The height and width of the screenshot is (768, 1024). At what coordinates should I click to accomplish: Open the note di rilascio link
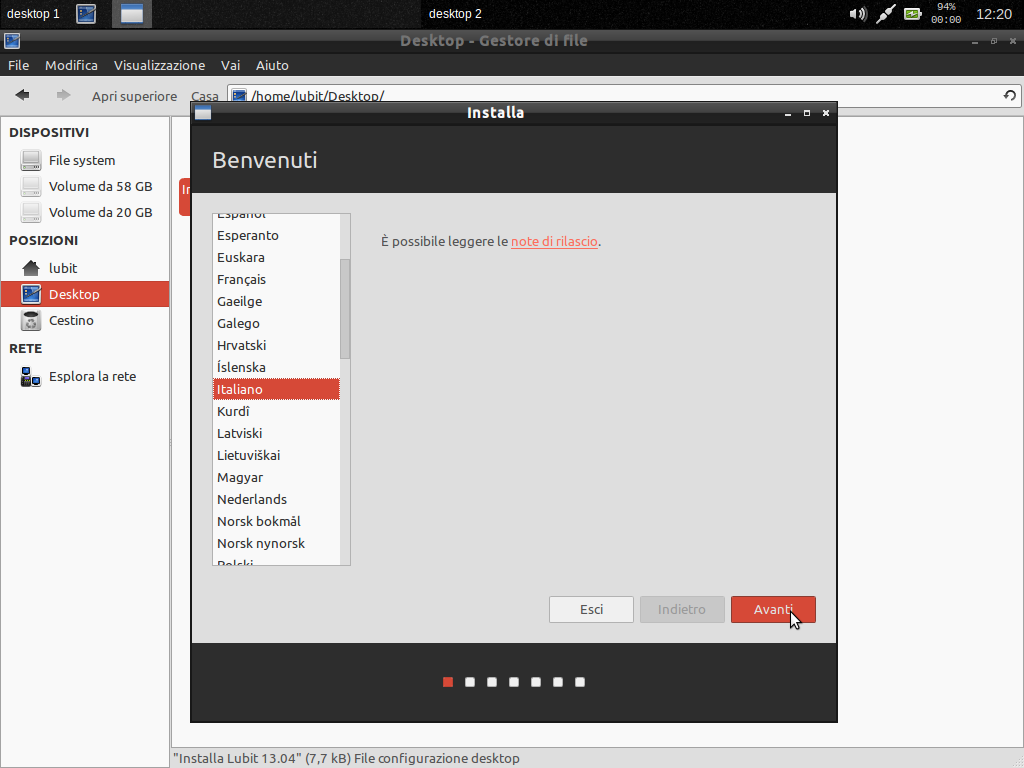click(x=554, y=241)
